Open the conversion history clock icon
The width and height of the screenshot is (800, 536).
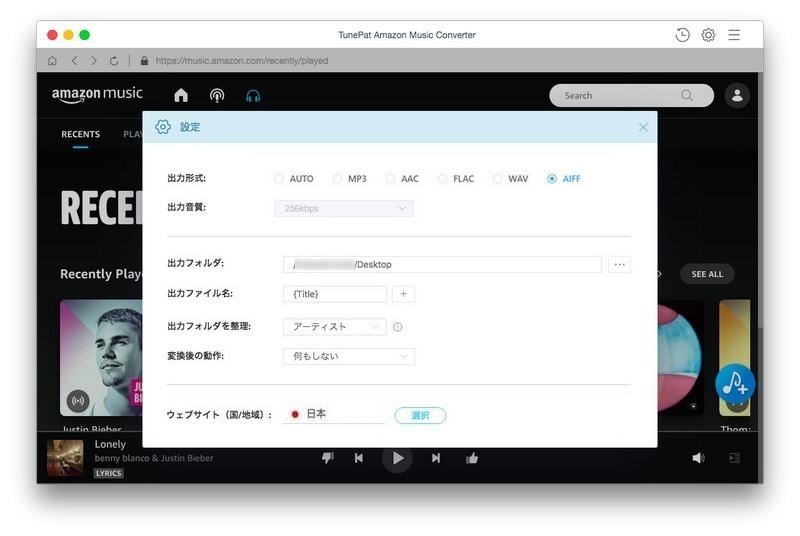tap(682, 35)
